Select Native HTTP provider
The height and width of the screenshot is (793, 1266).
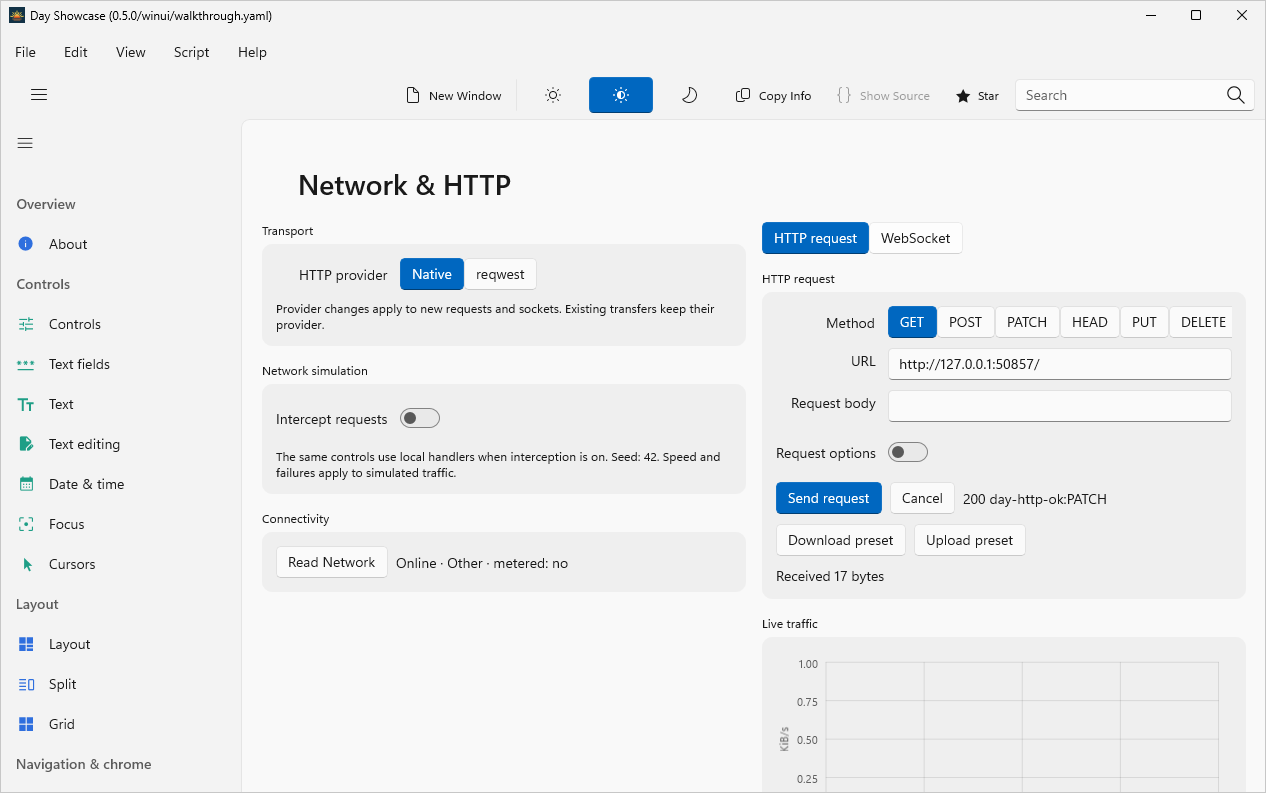(x=432, y=274)
